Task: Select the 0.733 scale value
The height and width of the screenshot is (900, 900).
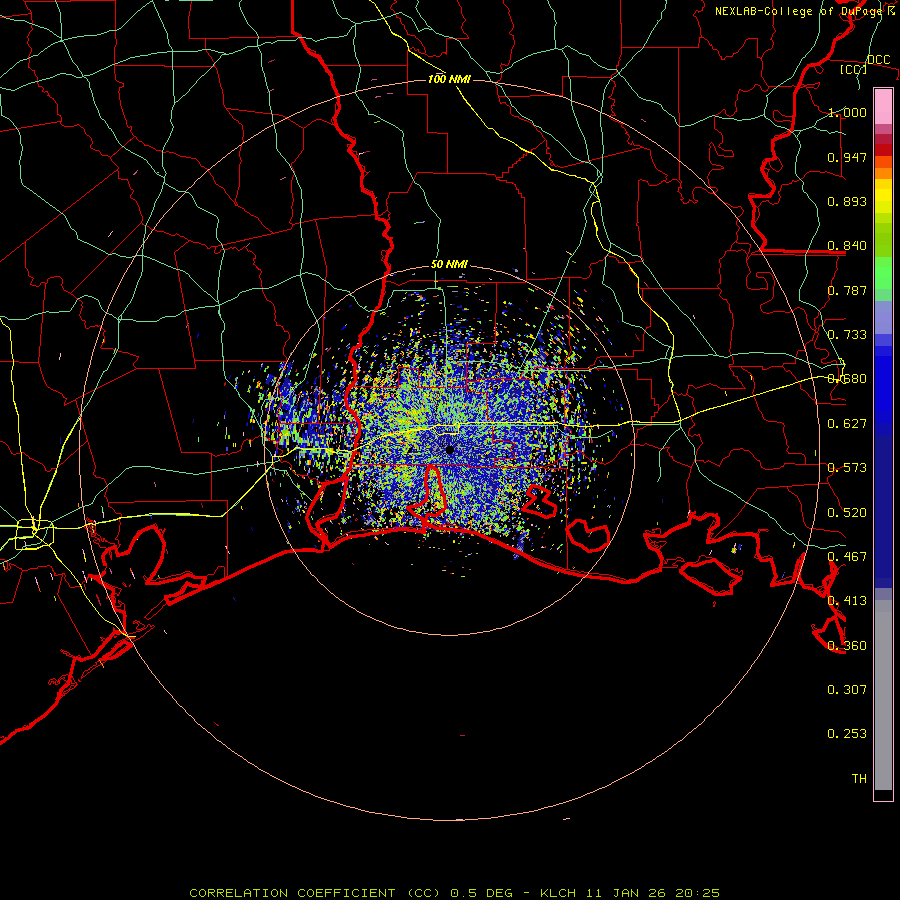Action: (x=847, y=335)
